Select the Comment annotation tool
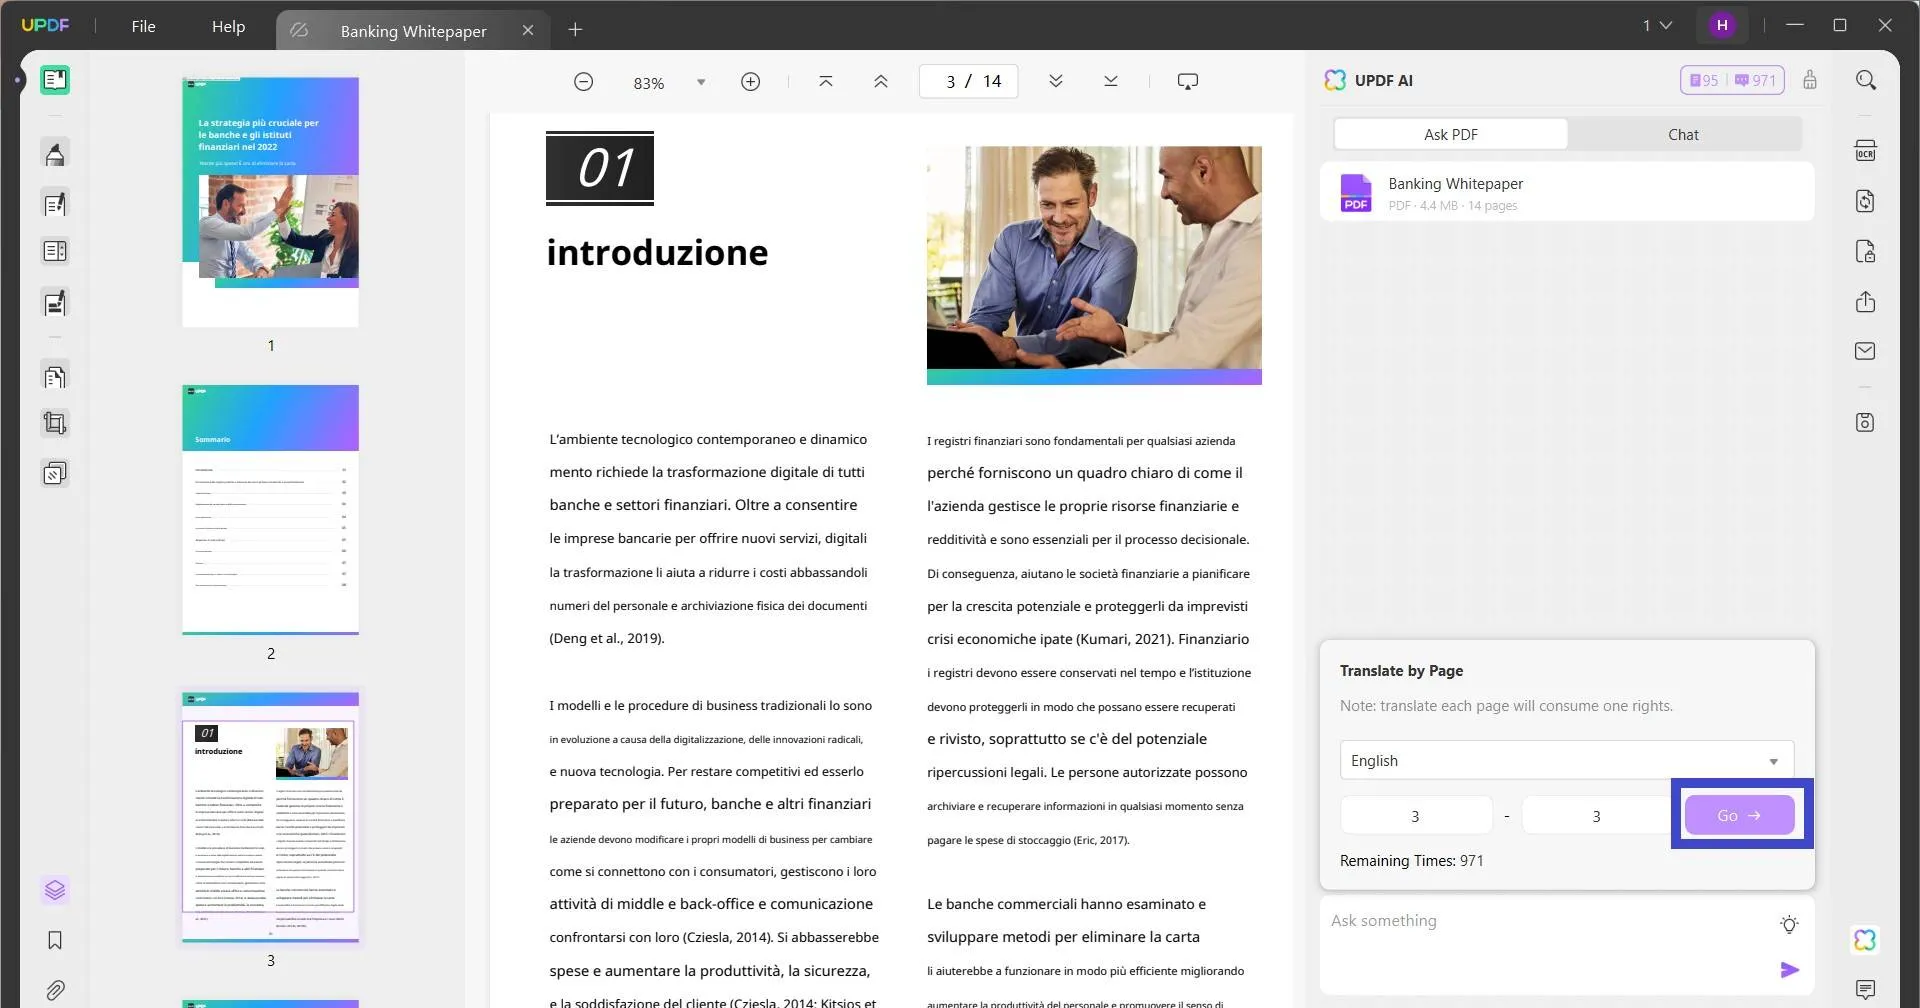This screenshot has width=1920, height=1008. click(55, 152)
